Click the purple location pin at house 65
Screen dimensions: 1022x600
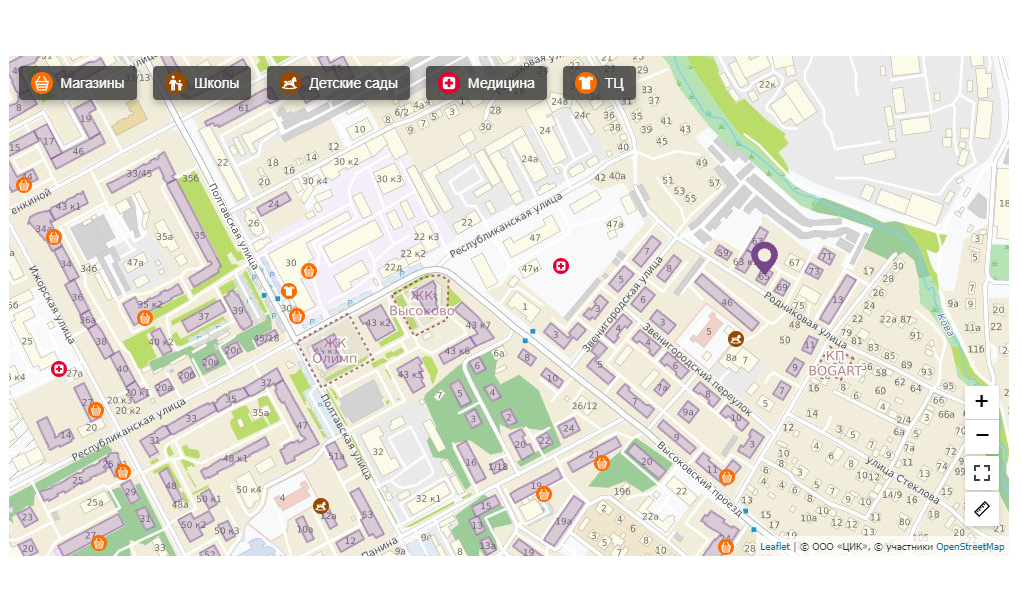(x=765, y=257)
